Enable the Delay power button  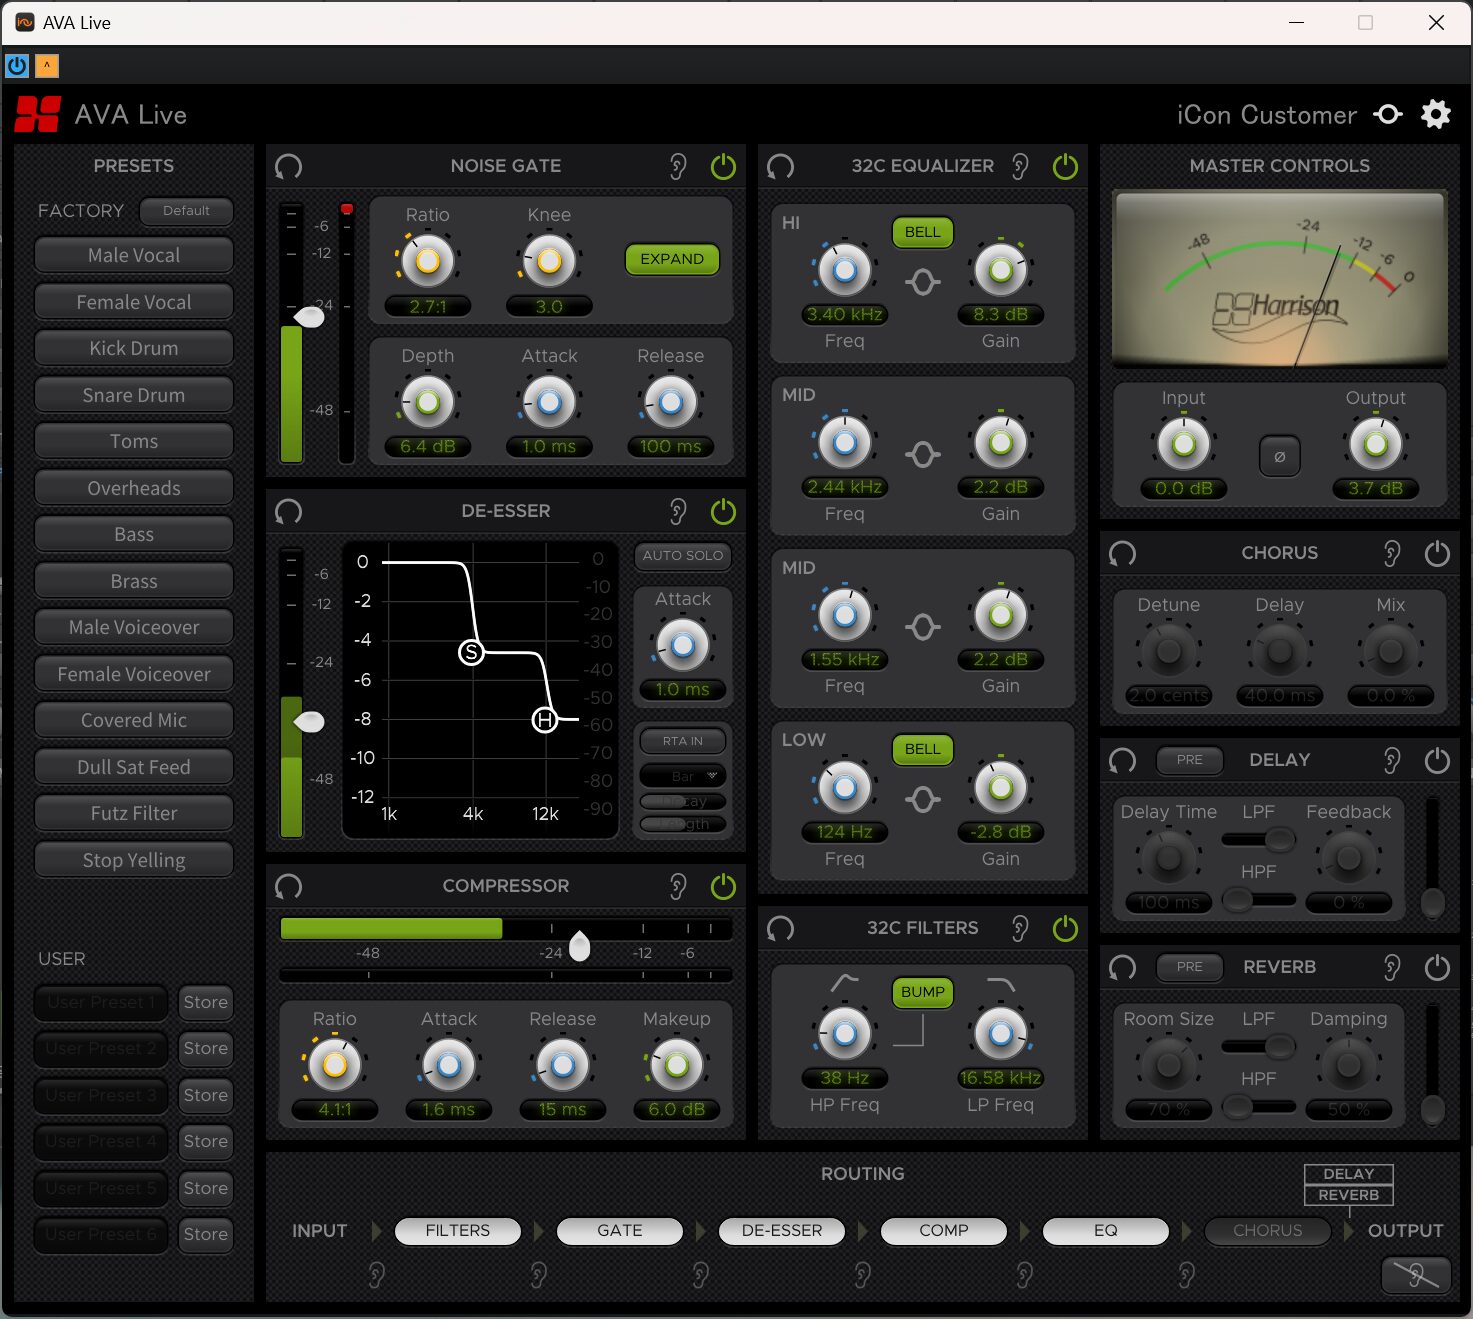pyautogui.click(x=1437, y=760)
